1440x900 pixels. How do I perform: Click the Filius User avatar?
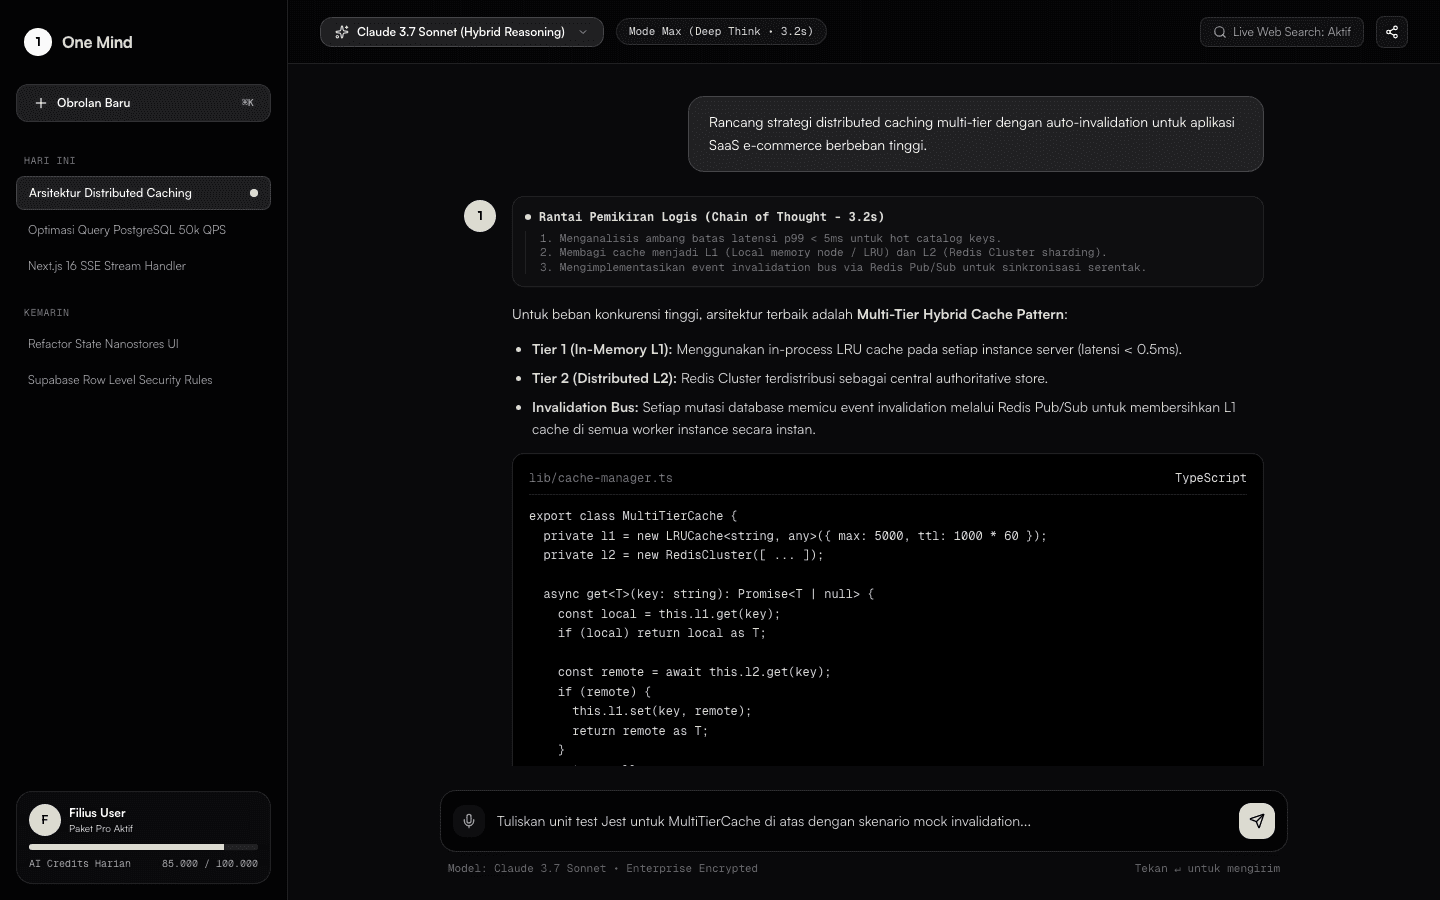coord(45,820)
